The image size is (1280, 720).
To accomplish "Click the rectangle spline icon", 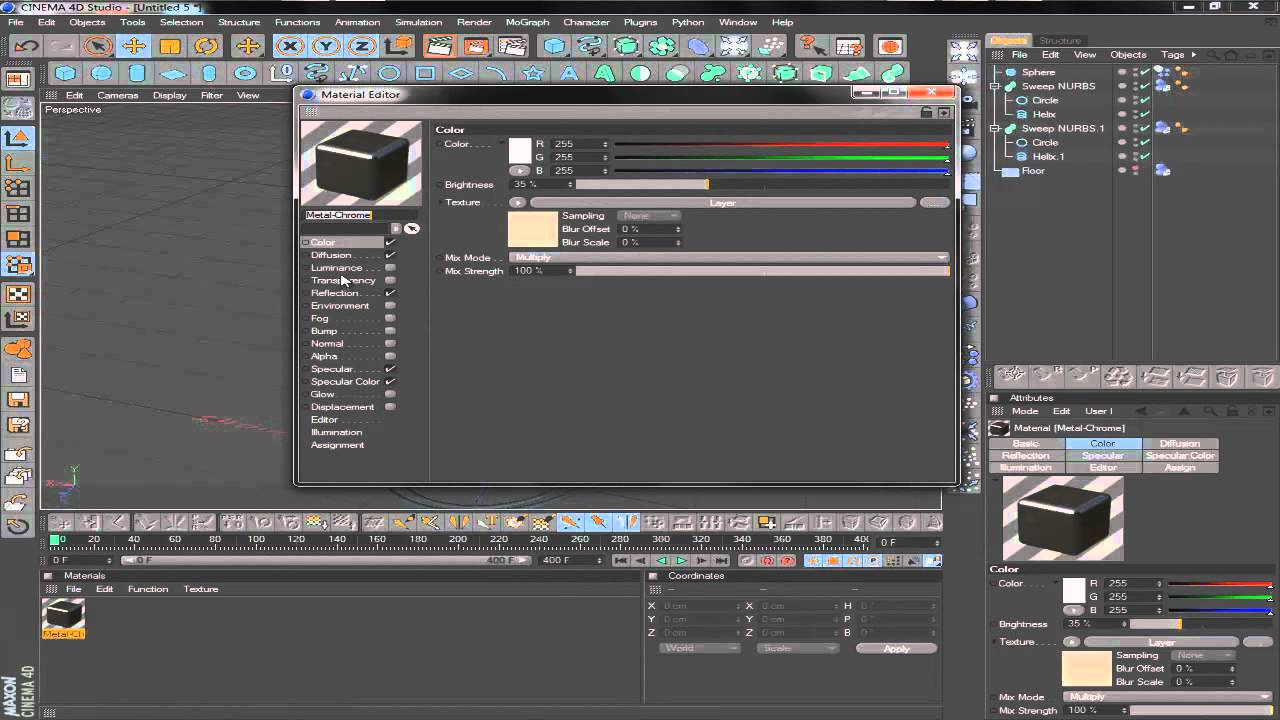I will coord(425,73).
